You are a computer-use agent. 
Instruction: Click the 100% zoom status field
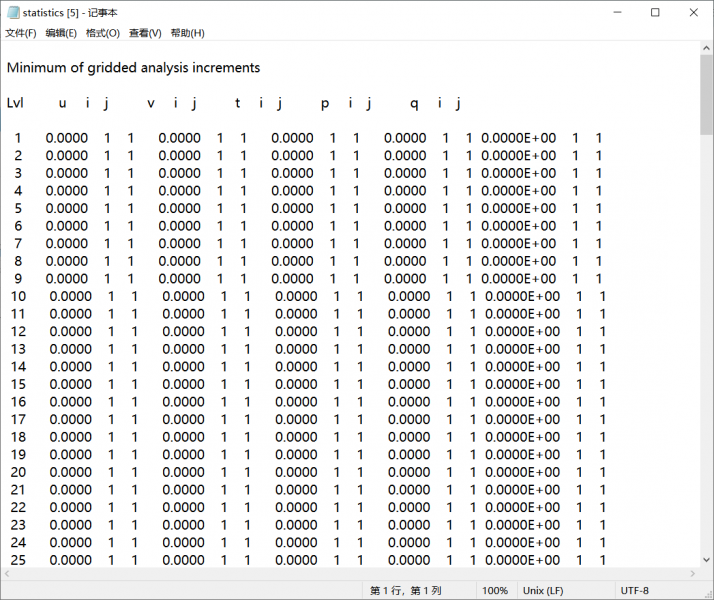[495, 591]
